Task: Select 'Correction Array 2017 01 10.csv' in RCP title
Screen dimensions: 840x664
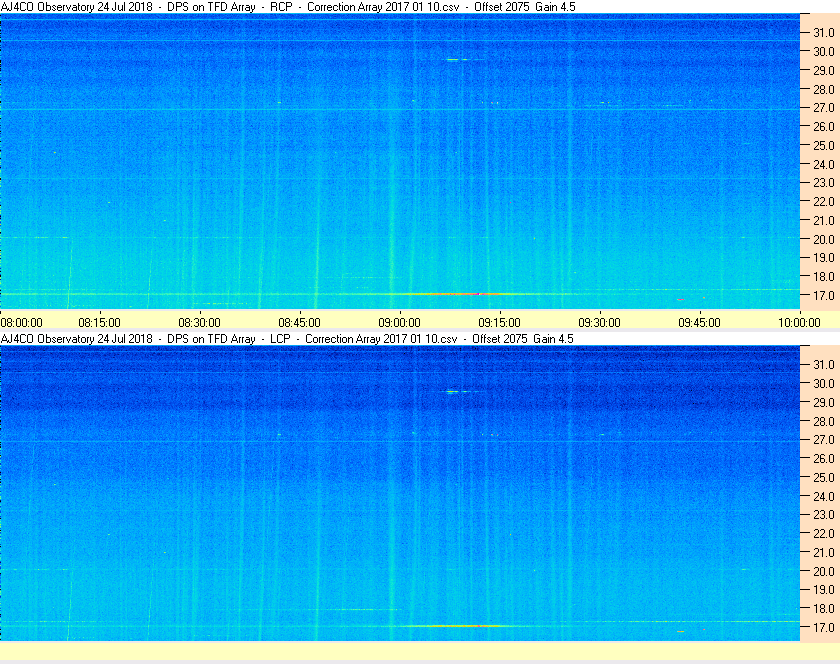Action: (383, 7)
